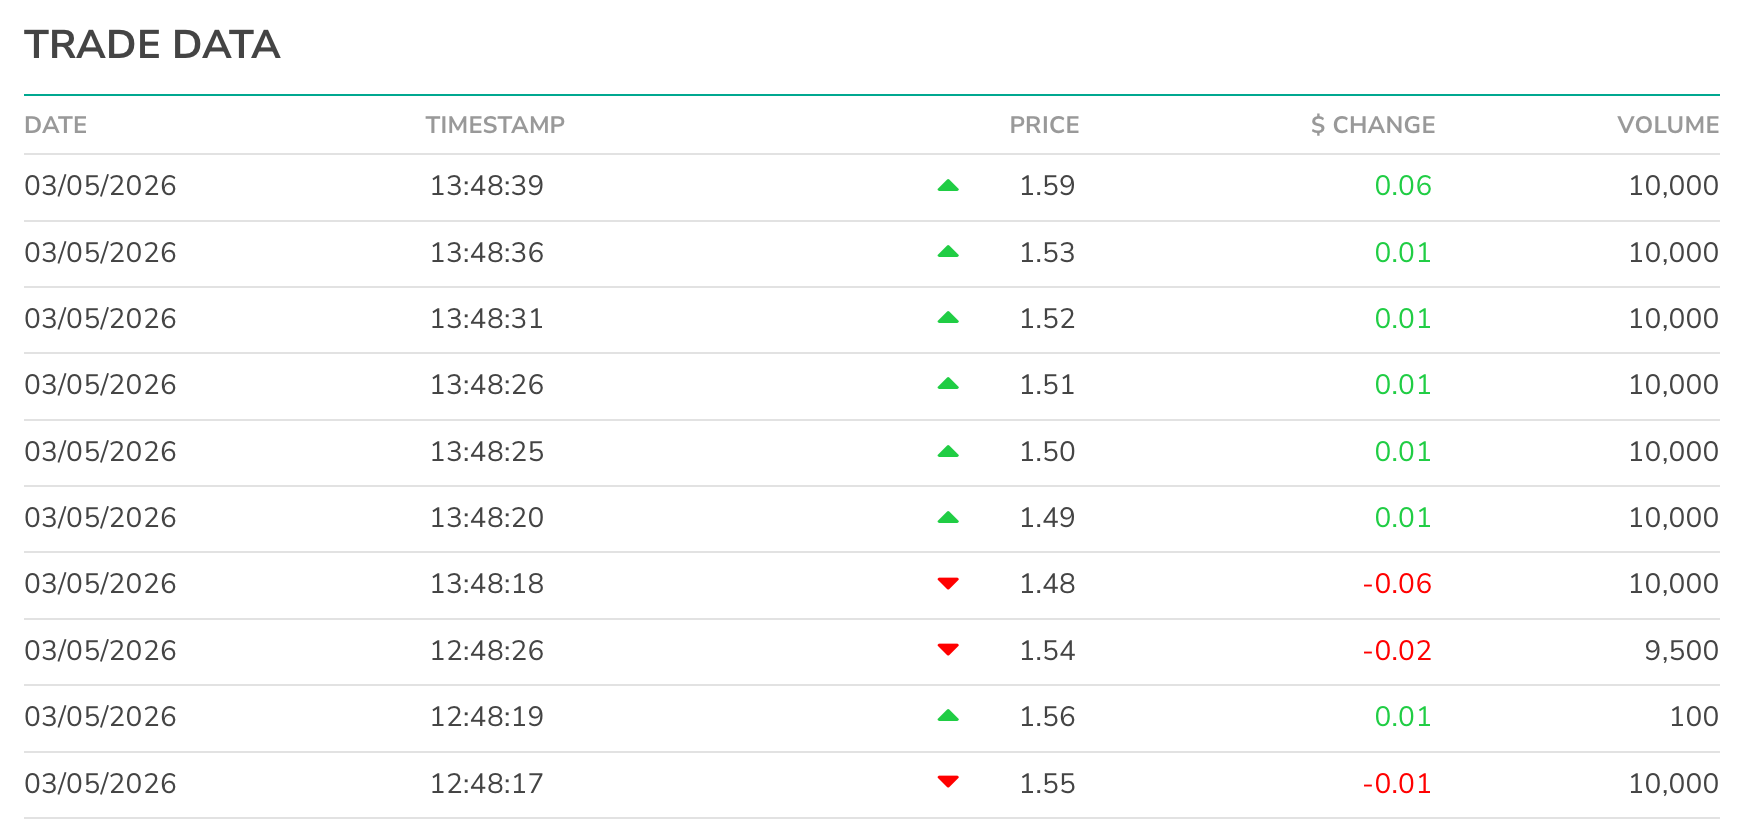This screenshot has height=822, width=1752.
Task: Click the red down arrow beside price 1.54
Action: tap(948, 650)
